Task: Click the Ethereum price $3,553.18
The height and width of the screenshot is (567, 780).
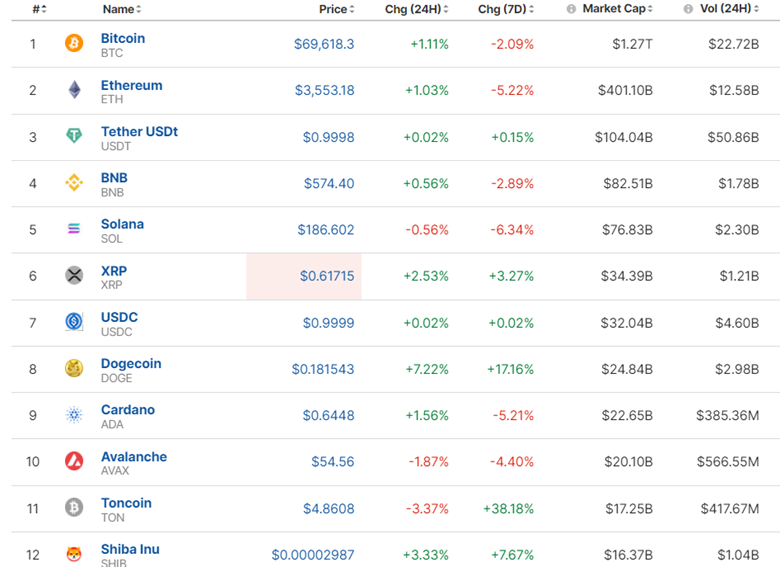Action: (x=324, y=91)
